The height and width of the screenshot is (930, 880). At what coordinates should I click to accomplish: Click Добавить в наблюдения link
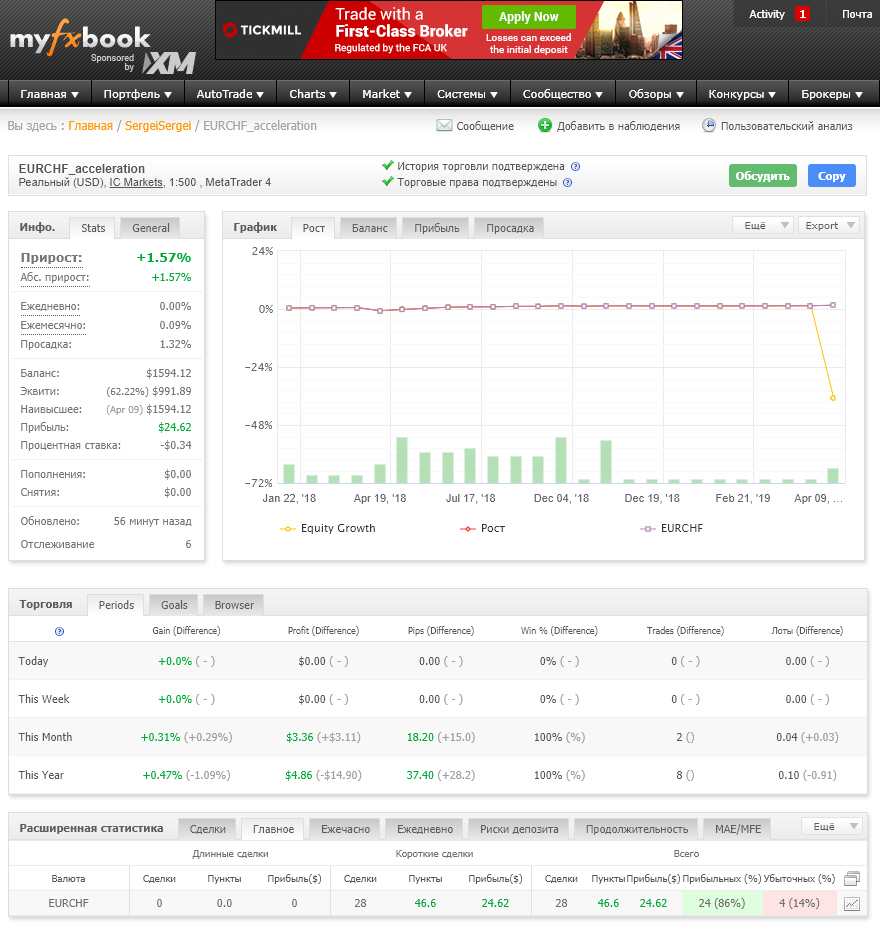click(618, 126)
